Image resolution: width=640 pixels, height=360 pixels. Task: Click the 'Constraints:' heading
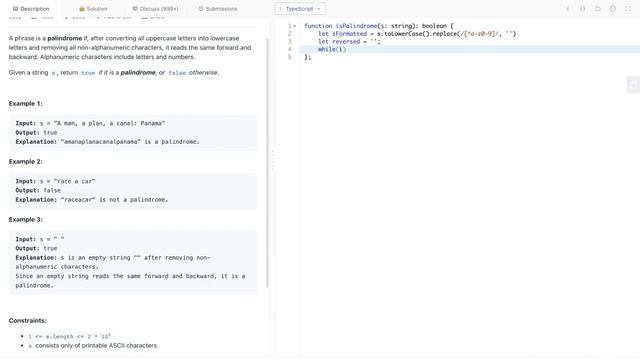tap(28, 321)
